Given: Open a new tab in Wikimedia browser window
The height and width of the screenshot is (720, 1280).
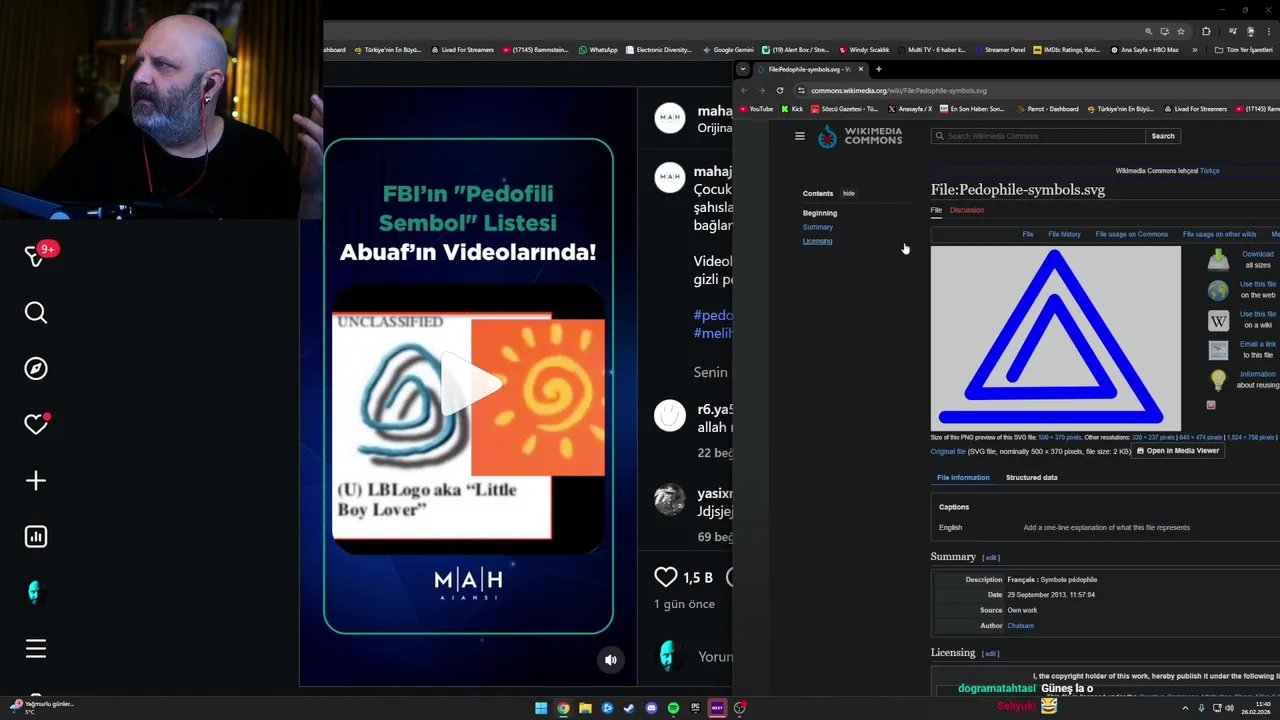Looking at the screenshot, I should [879, 69].
